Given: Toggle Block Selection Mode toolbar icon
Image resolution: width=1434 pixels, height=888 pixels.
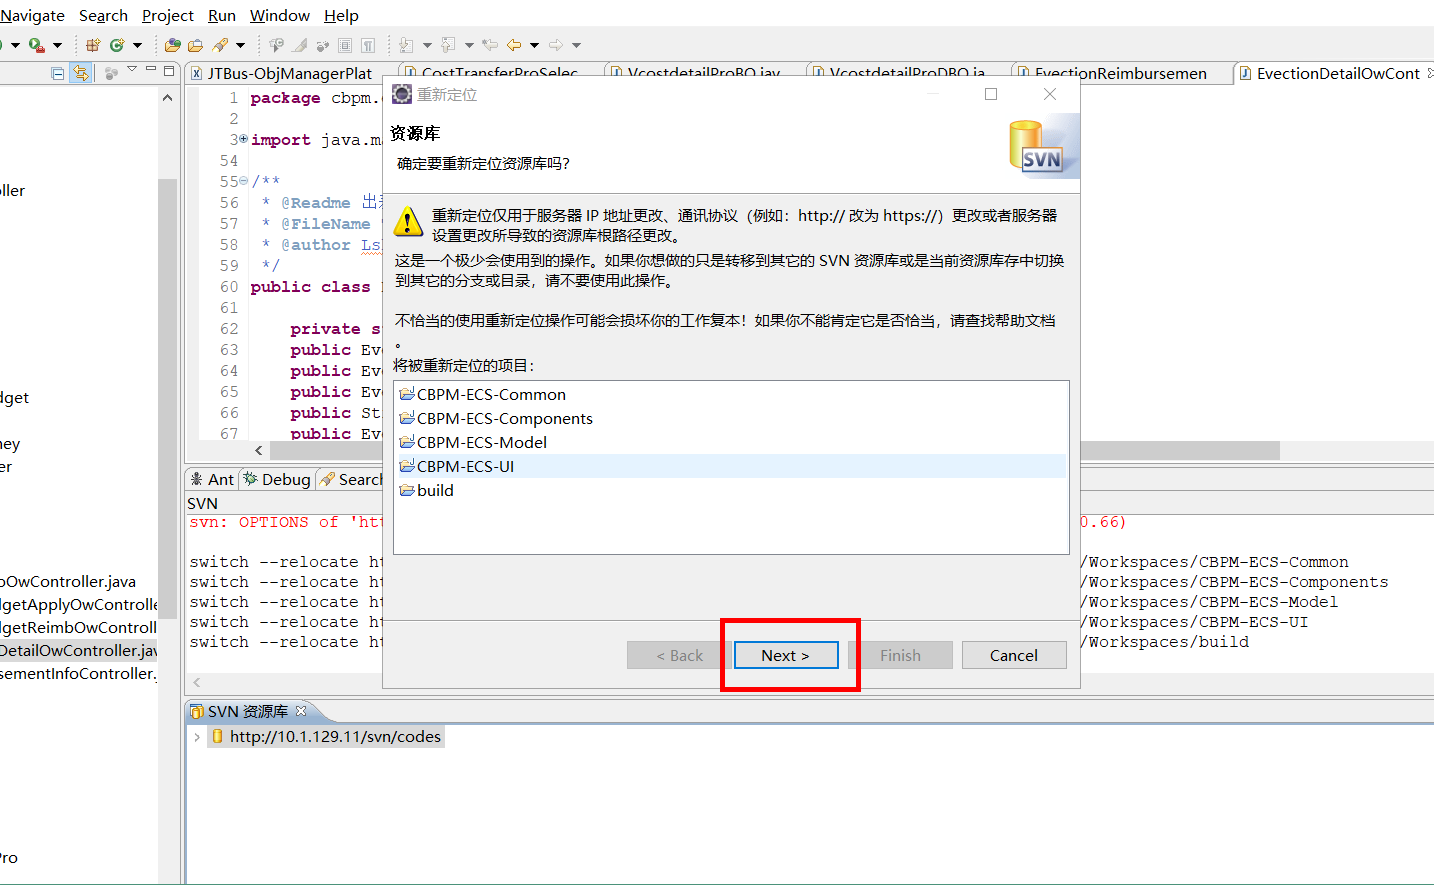Looking at the screenshot, I should [x=345, y=45].
